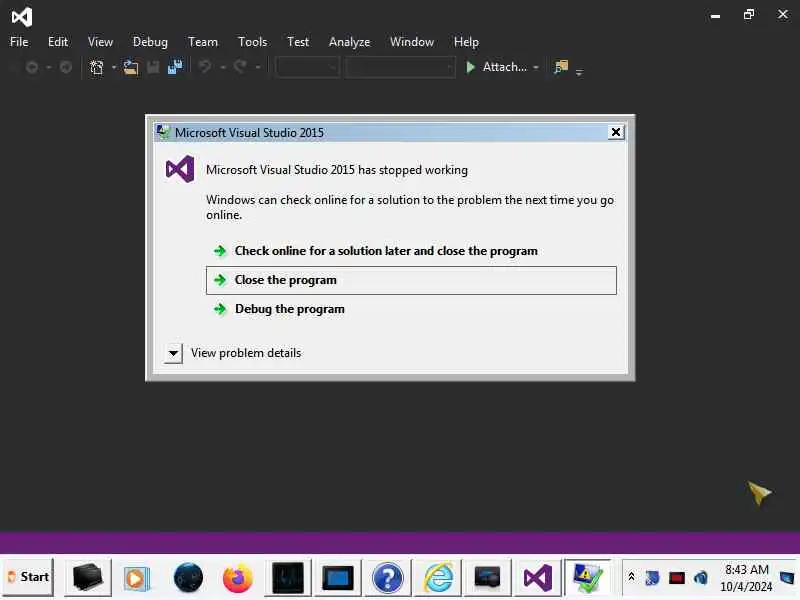Click the volume tray icon
The width and height of the screenshot is (800, 600).
pos(701,578)
